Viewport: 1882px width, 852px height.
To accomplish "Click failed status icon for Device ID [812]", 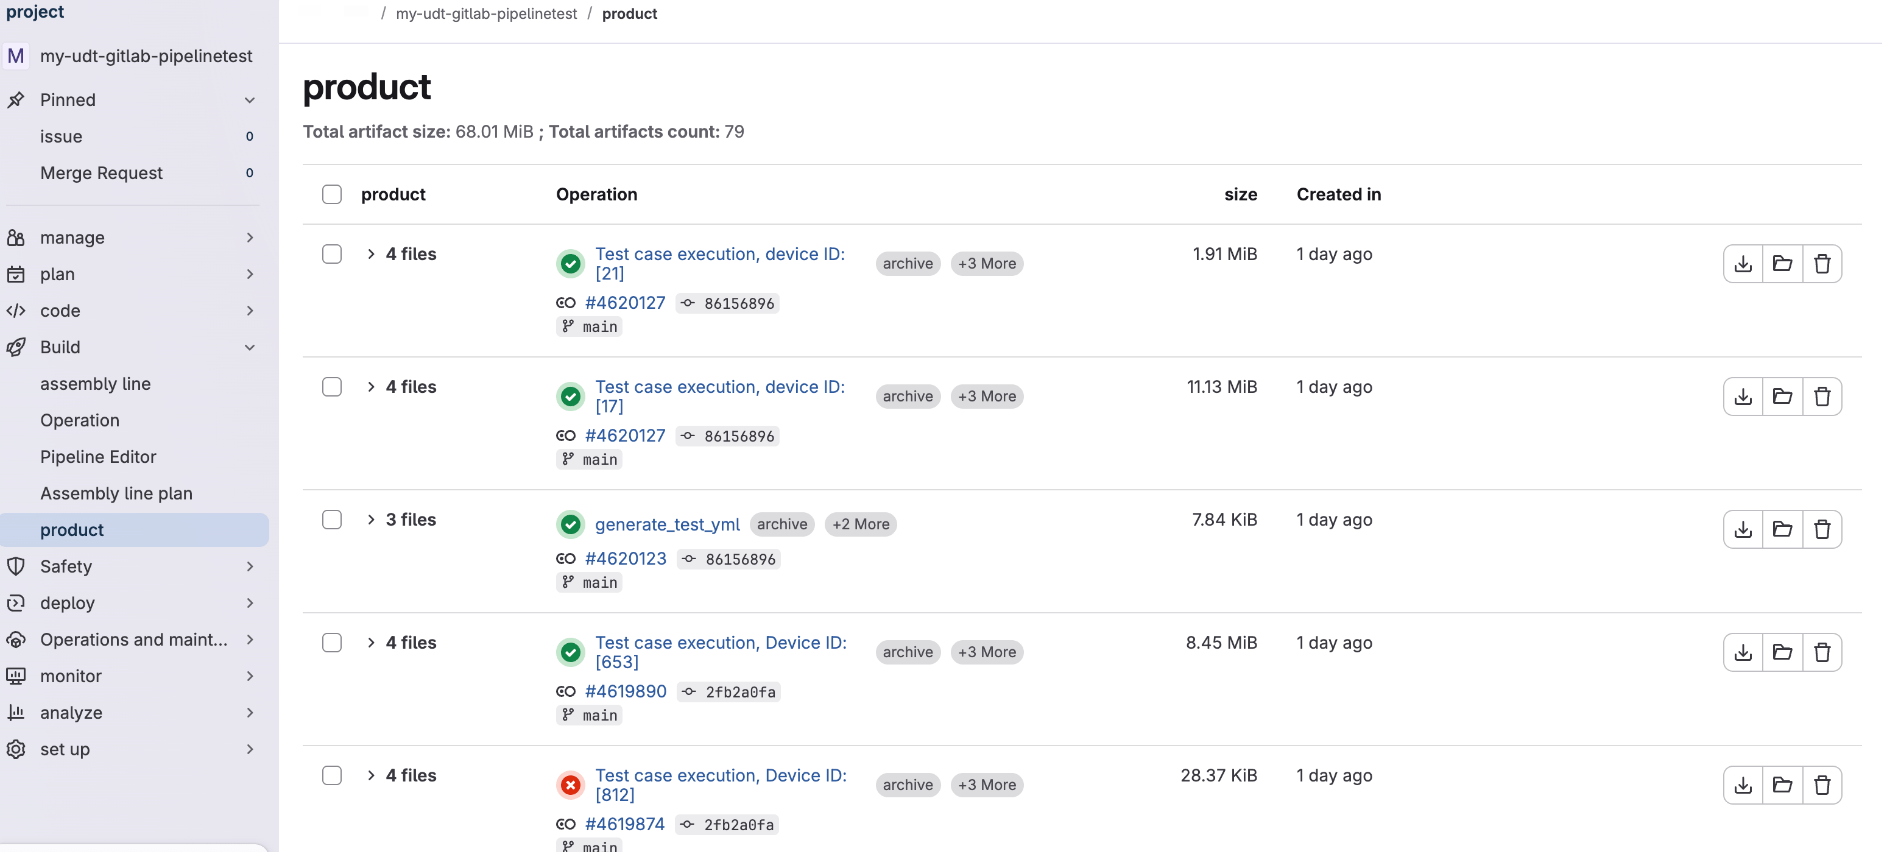I will (x=570, y=786).
